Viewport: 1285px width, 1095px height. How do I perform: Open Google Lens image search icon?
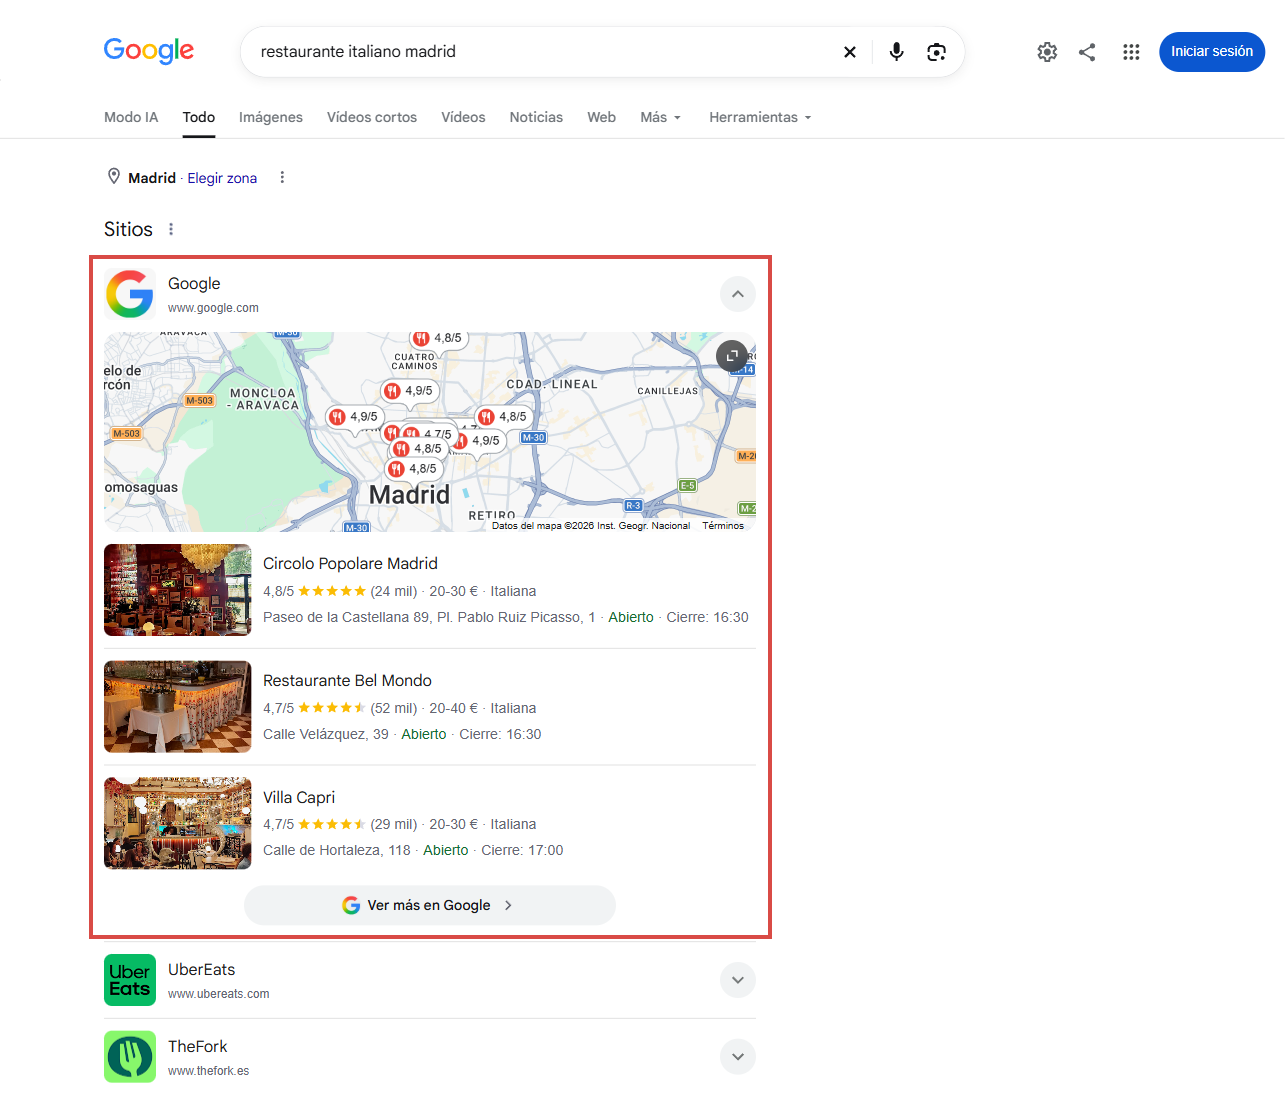[936, 52]
